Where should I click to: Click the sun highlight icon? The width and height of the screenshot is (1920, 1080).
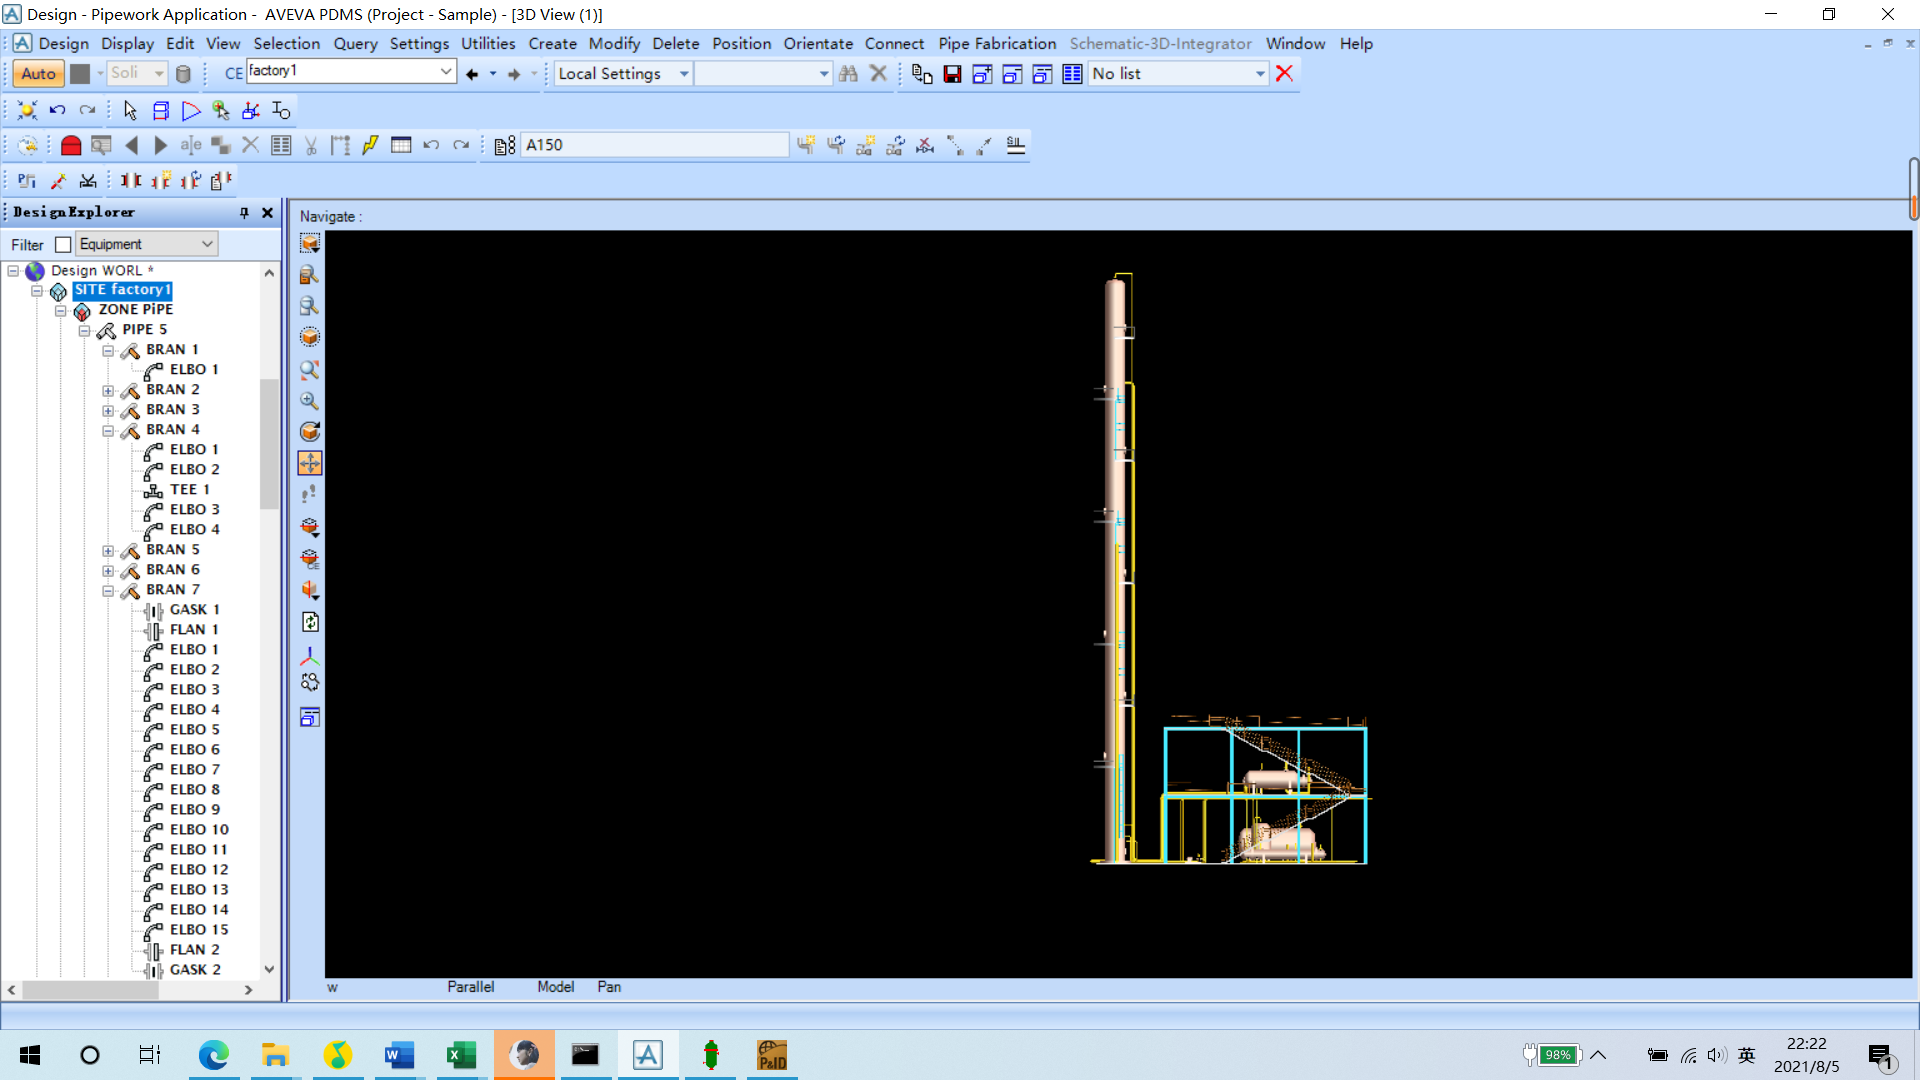(27, 110)
